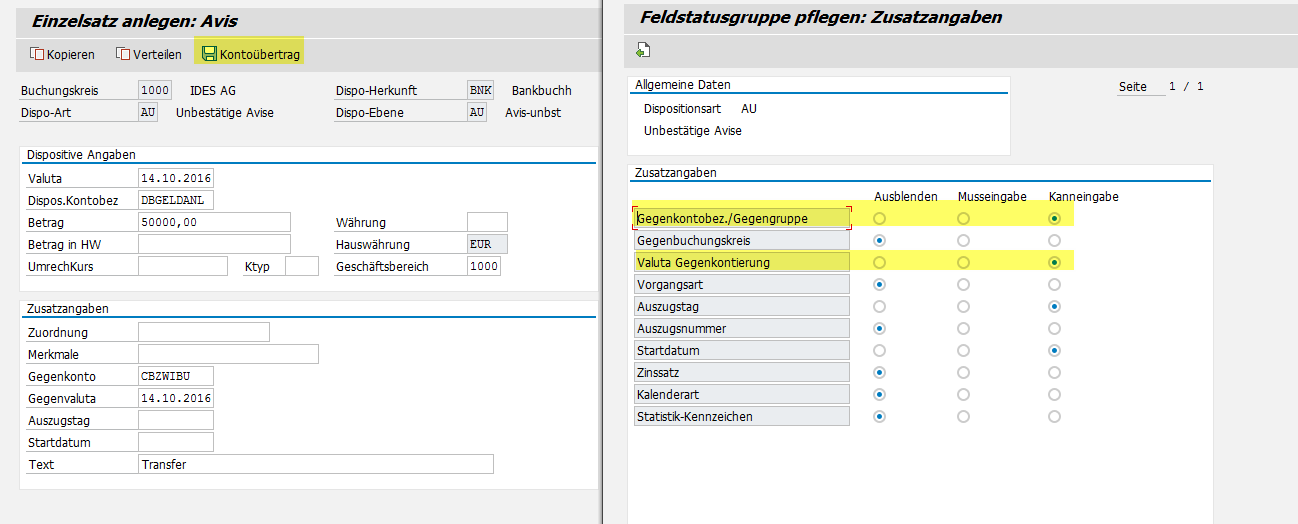The height and width of the screenshot is (524, 1298).
Task: Mark Gegenkontobez./Gegengruppe as Musseingabe
Action: pos(963,218)
